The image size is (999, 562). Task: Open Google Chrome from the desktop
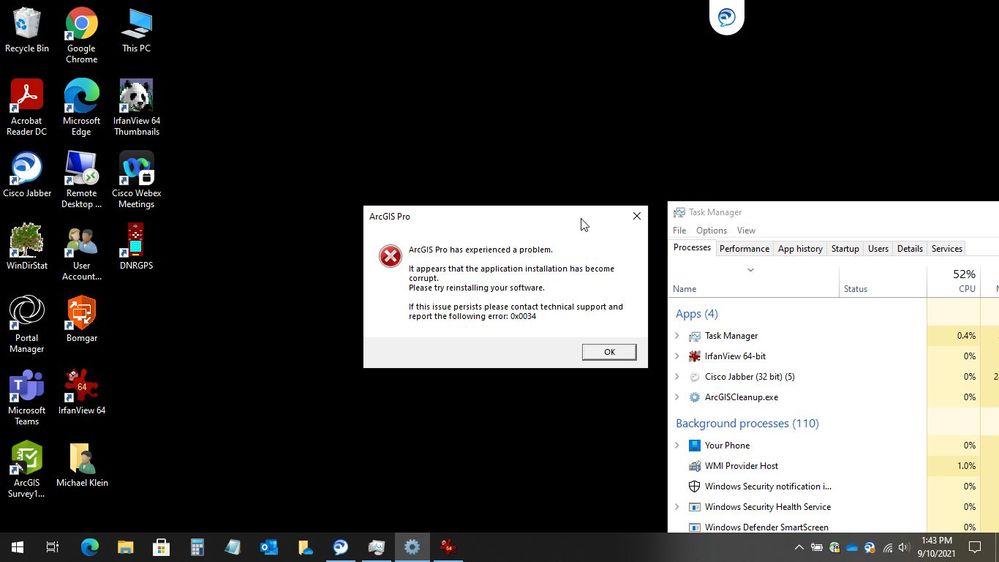[82, 35]
